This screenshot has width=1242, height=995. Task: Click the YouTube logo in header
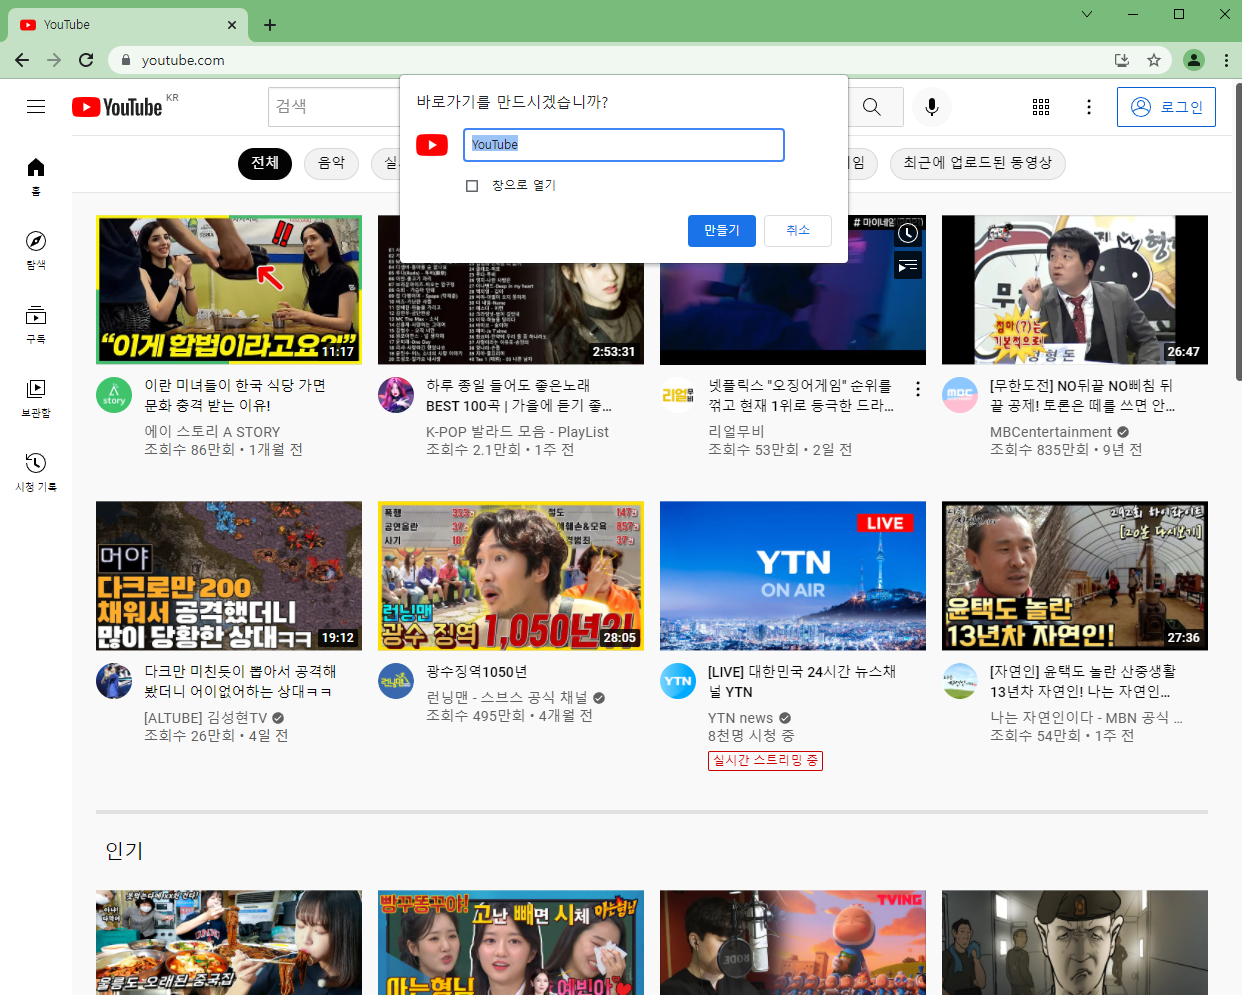[x=117, y=107]
